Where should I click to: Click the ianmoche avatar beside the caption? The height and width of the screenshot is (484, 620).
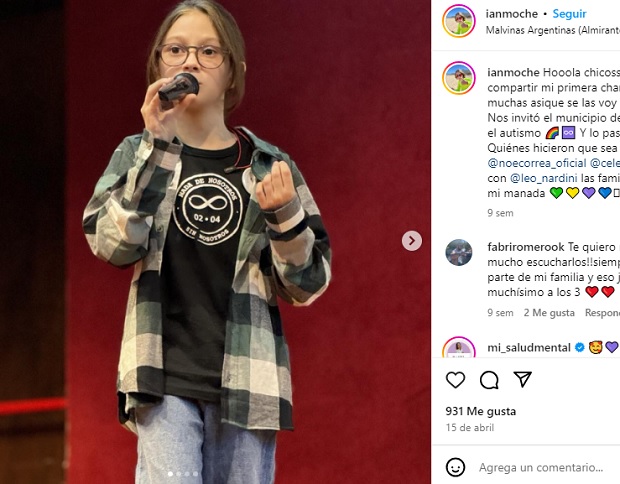[x=459, y=78]
